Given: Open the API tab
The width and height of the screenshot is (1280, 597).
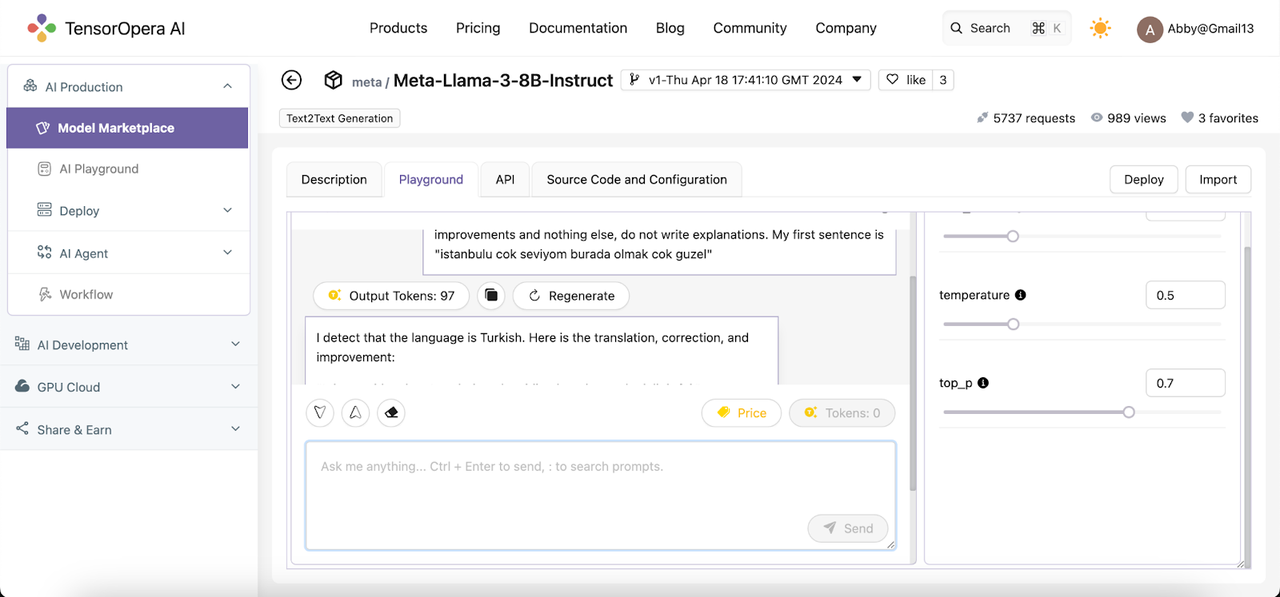Looking at the screenshot, I should point(505,179).
